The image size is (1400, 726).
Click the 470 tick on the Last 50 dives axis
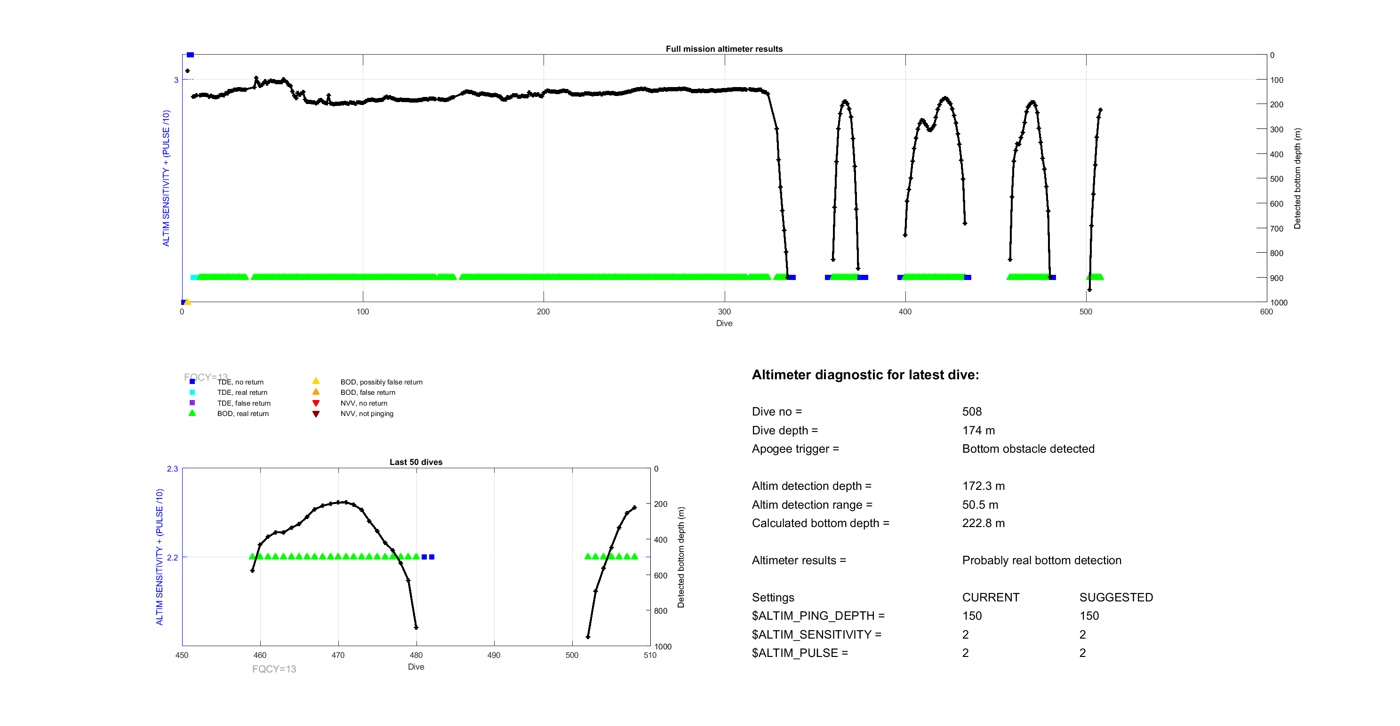338,656
